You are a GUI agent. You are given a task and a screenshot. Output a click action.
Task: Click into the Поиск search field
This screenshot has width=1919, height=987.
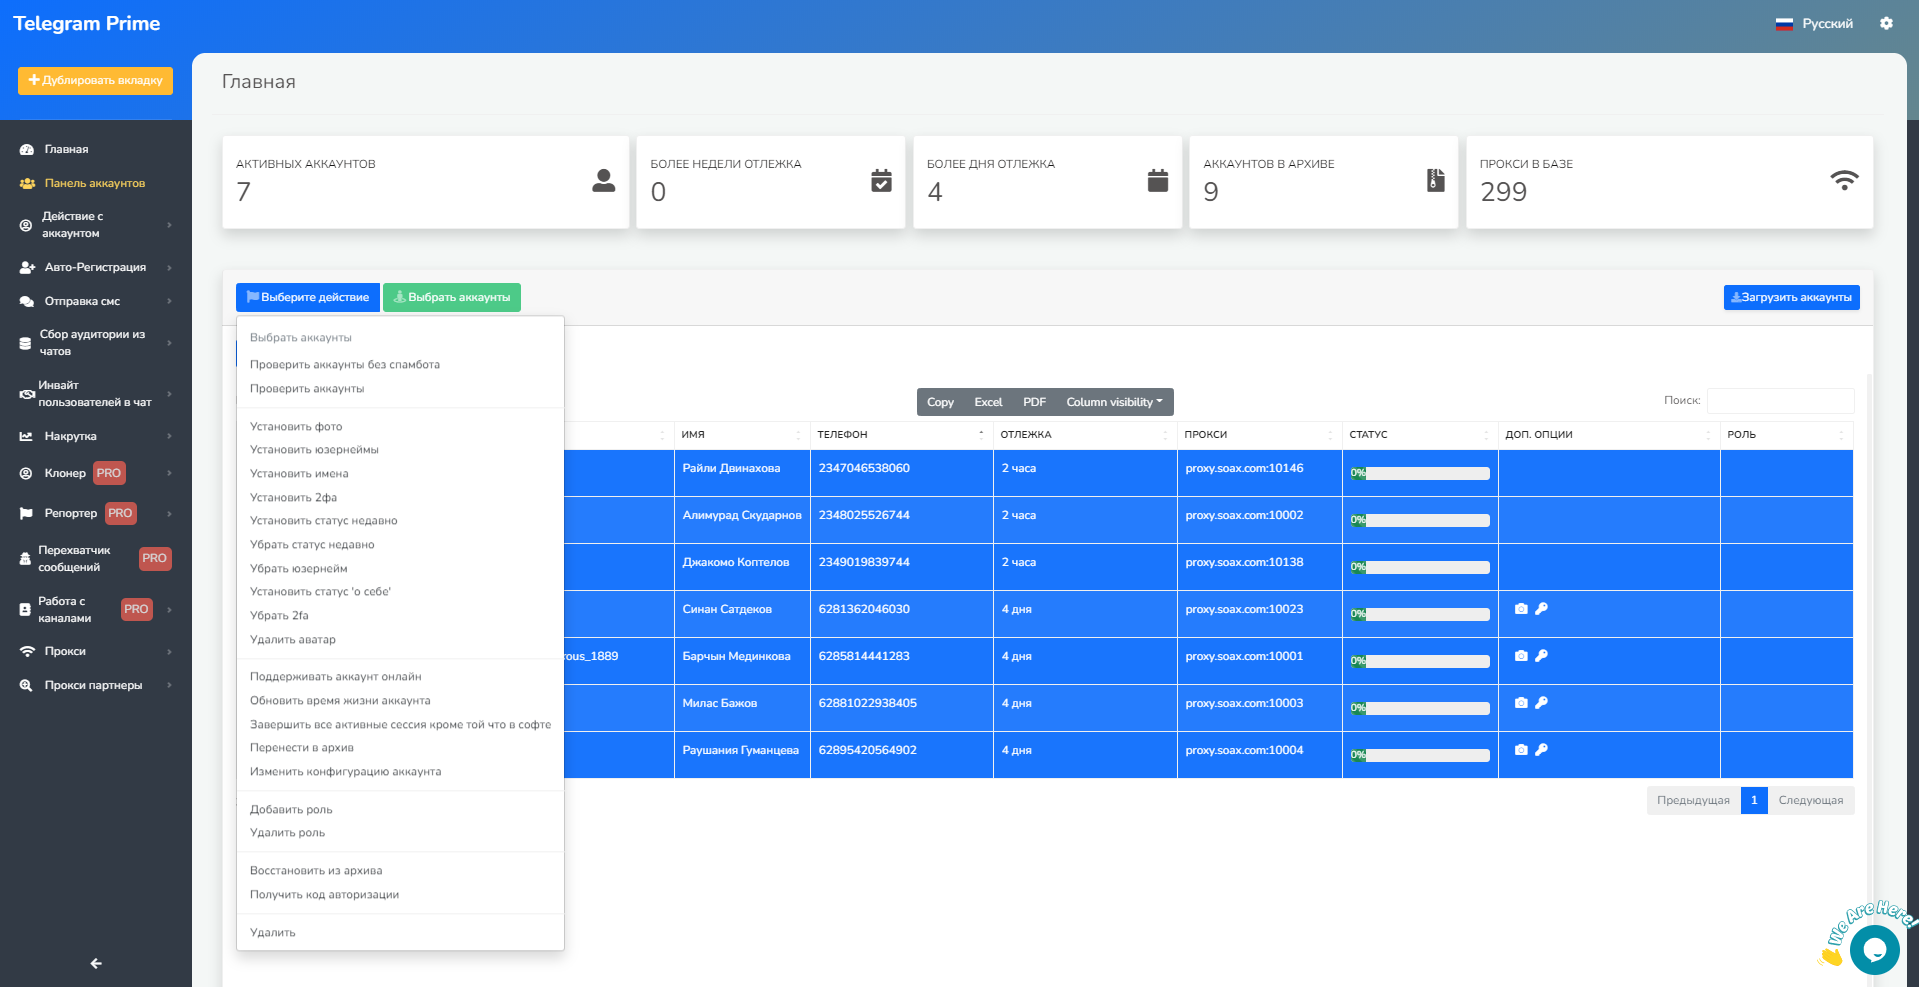[1780, 400]
